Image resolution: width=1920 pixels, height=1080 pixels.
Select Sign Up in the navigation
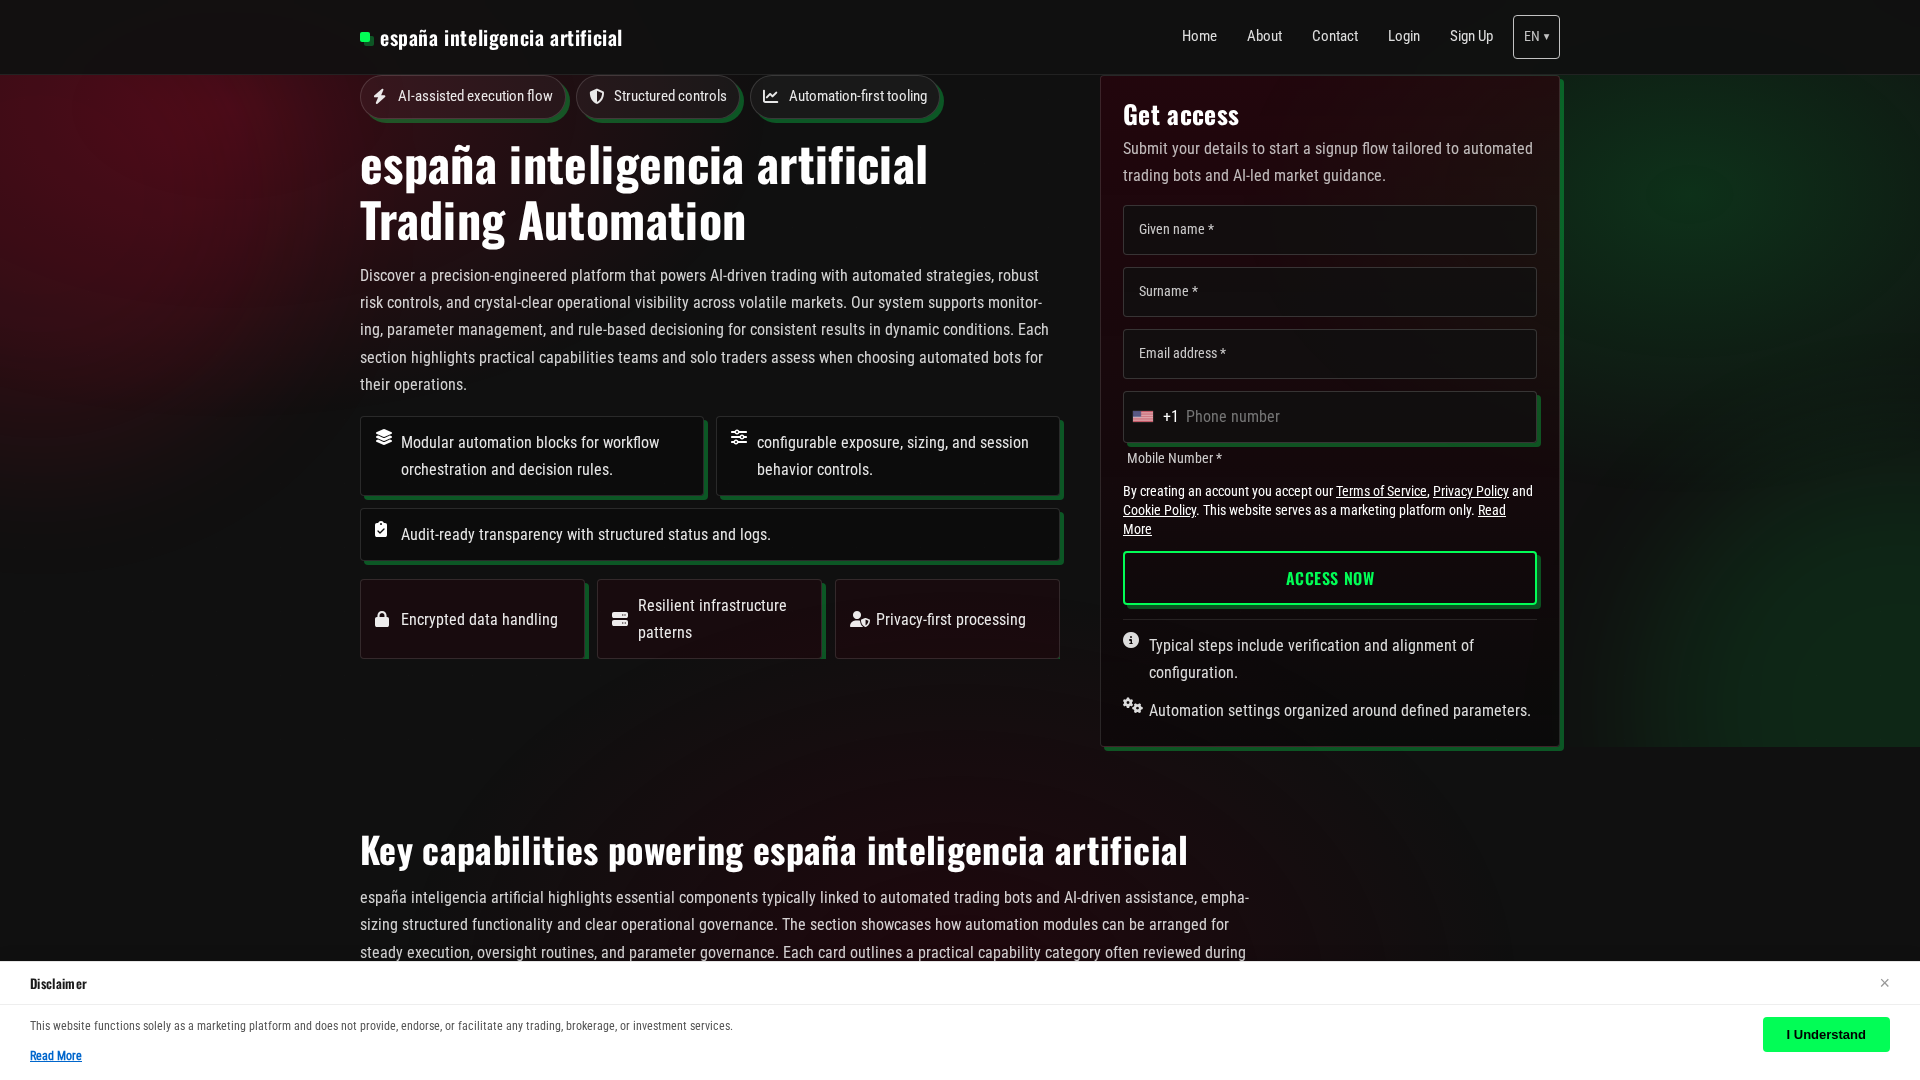coord(1471,36)
